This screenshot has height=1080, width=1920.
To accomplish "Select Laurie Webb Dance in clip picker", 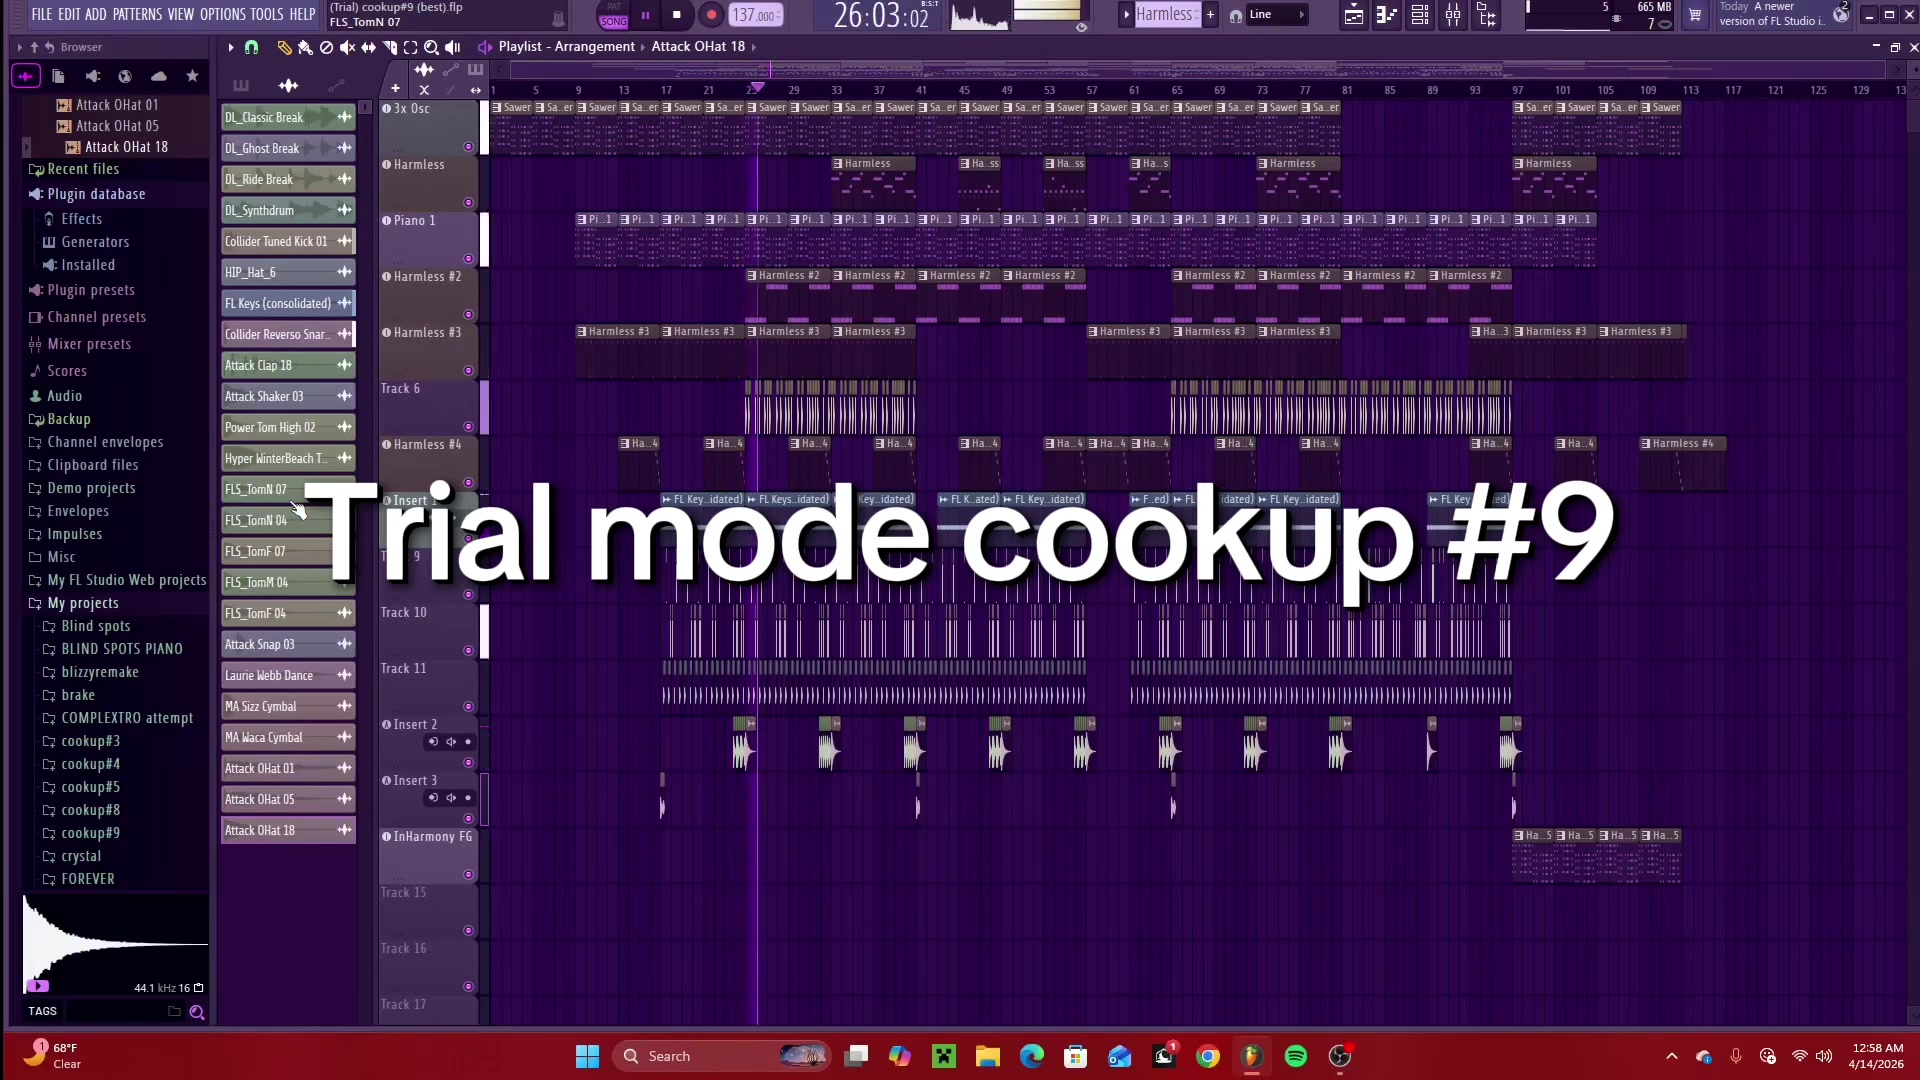I will point(288,676).
